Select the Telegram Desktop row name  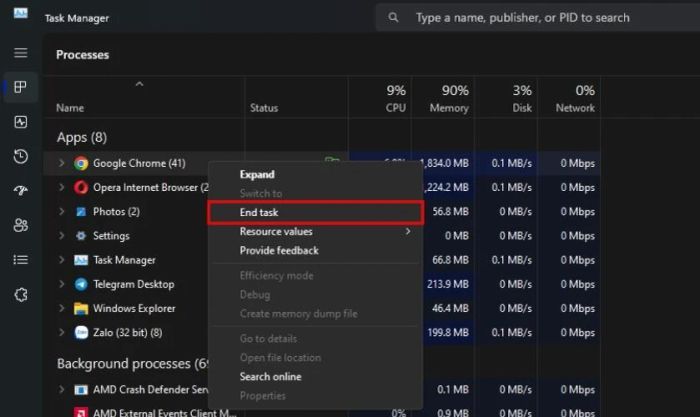pyautogui.click(x=133, y=284)
